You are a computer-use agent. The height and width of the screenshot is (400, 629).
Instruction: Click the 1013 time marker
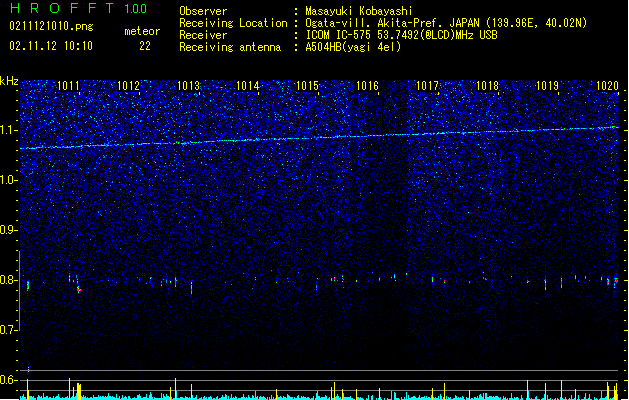coord(188,86)
